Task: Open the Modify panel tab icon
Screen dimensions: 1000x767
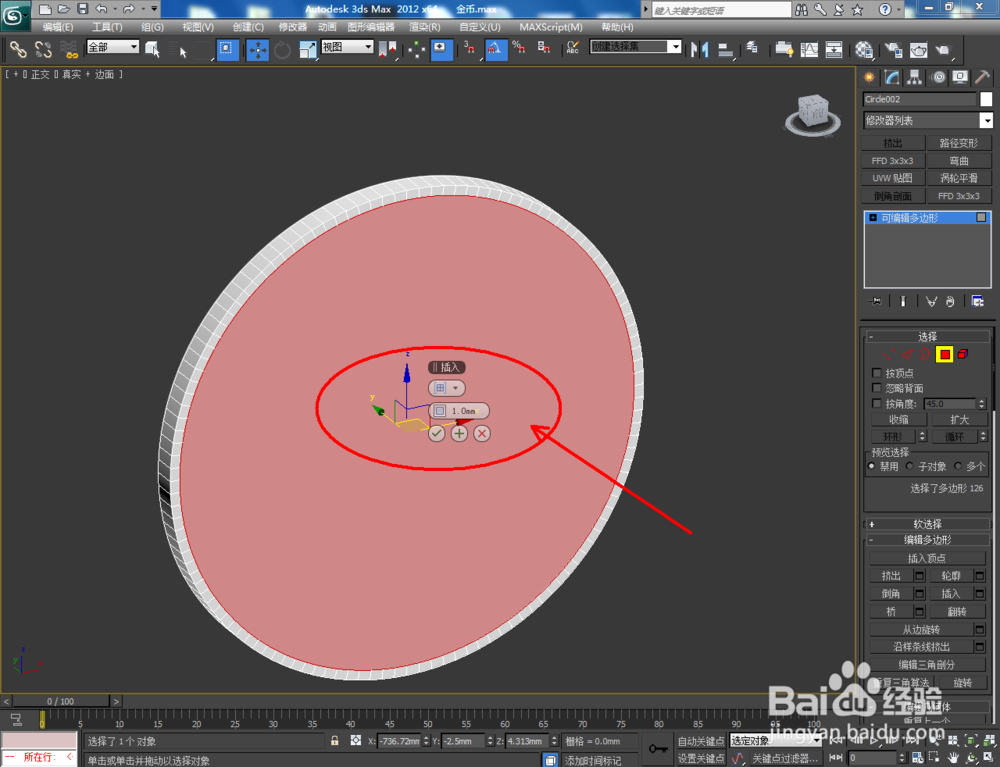Action: (892, 77)
